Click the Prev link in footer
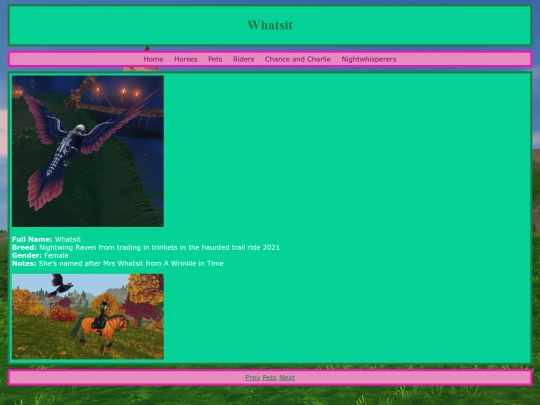The height and width of the screenshot is (405, 540). [252, 377]
